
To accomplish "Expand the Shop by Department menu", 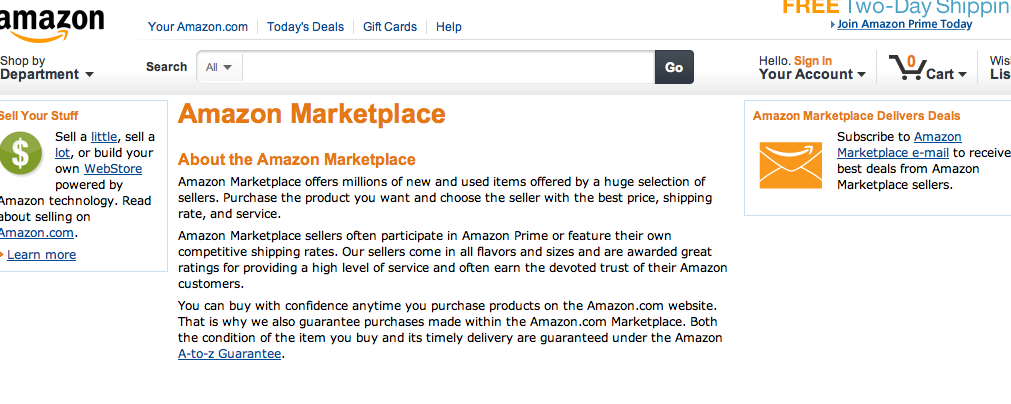I will [46, 68].
